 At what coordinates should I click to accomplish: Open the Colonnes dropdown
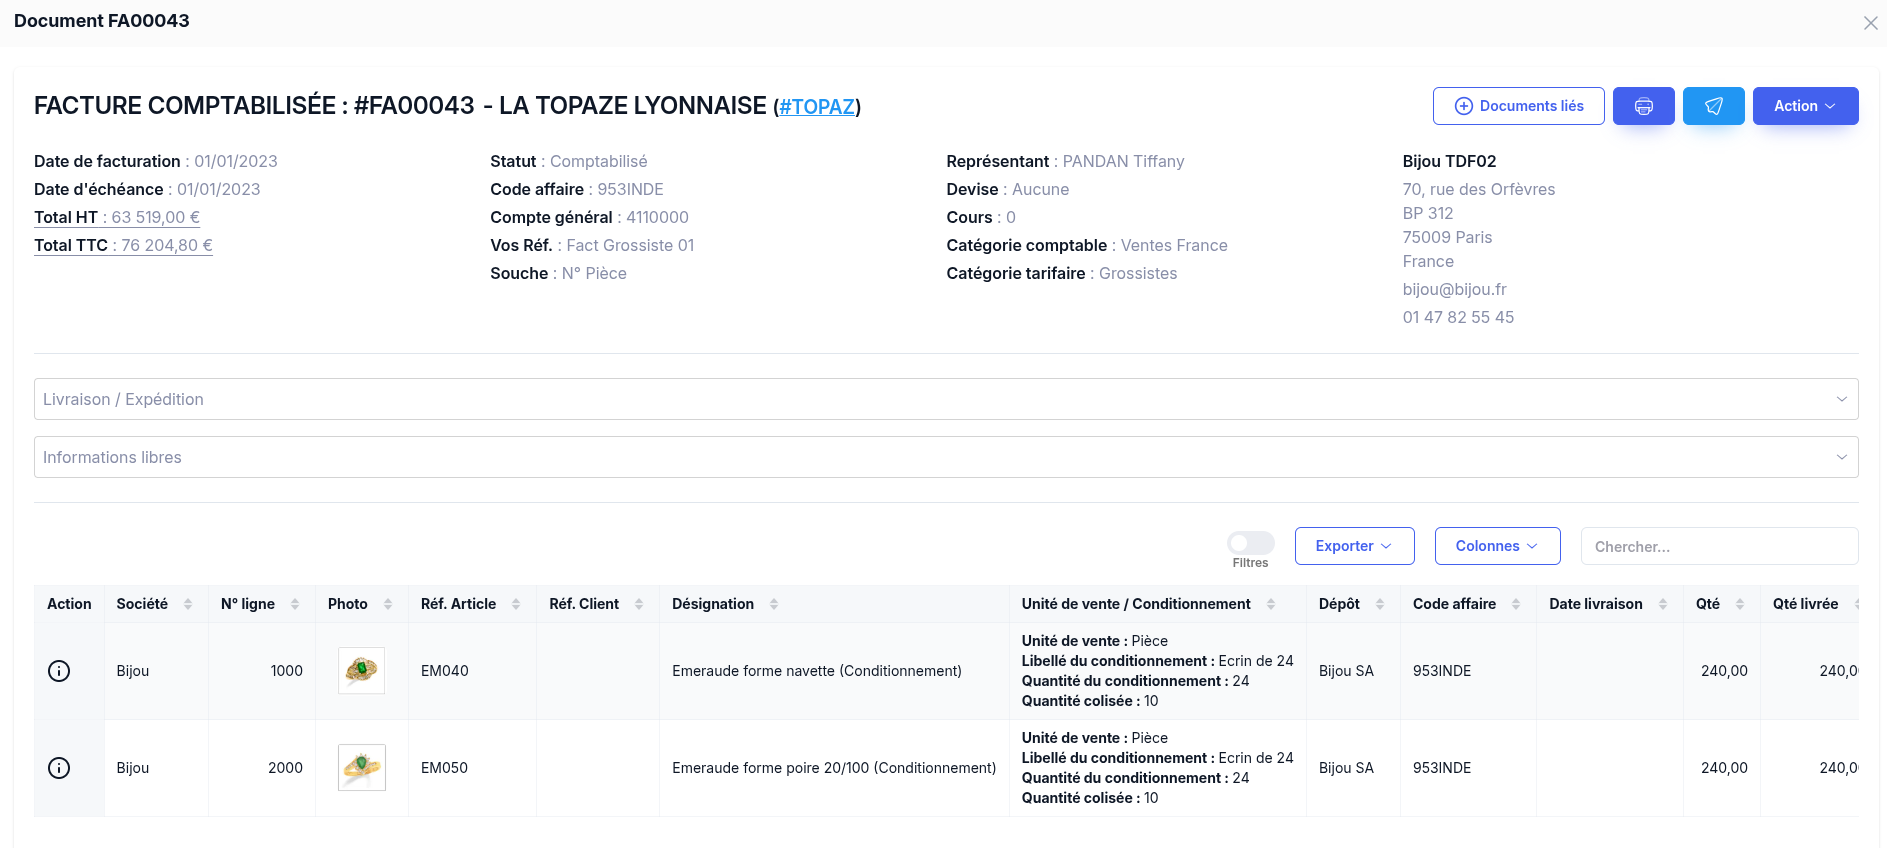click(1496, 546)
